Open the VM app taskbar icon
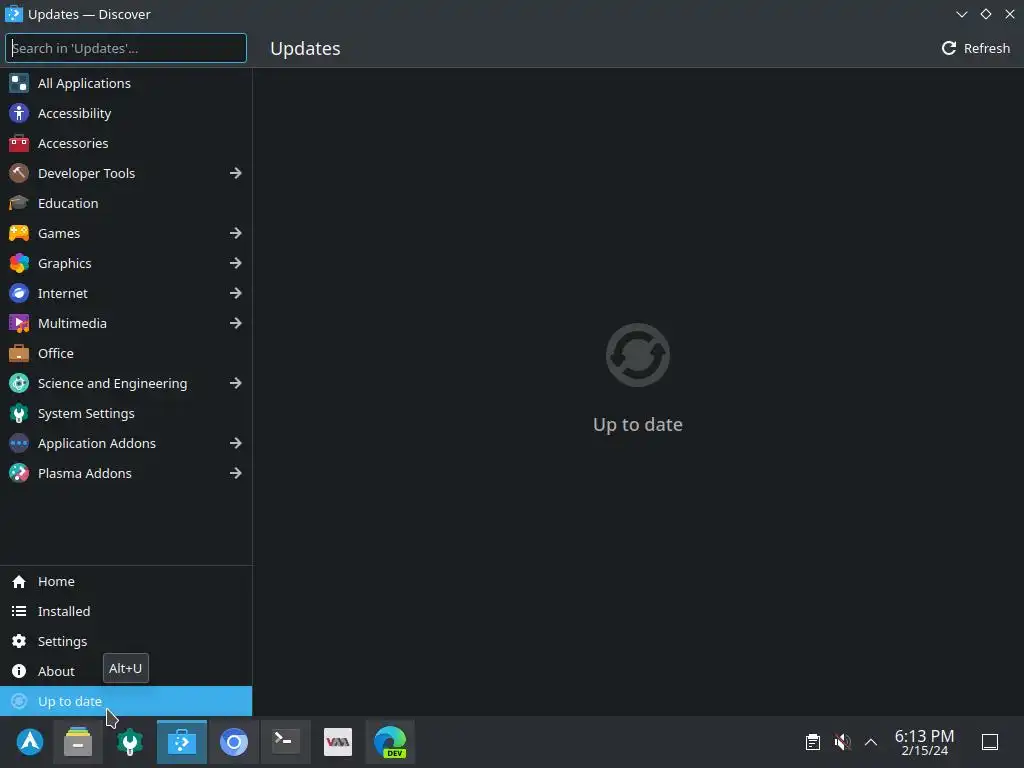The height and width of the screenshot is (768, 1024). (338, 742)
